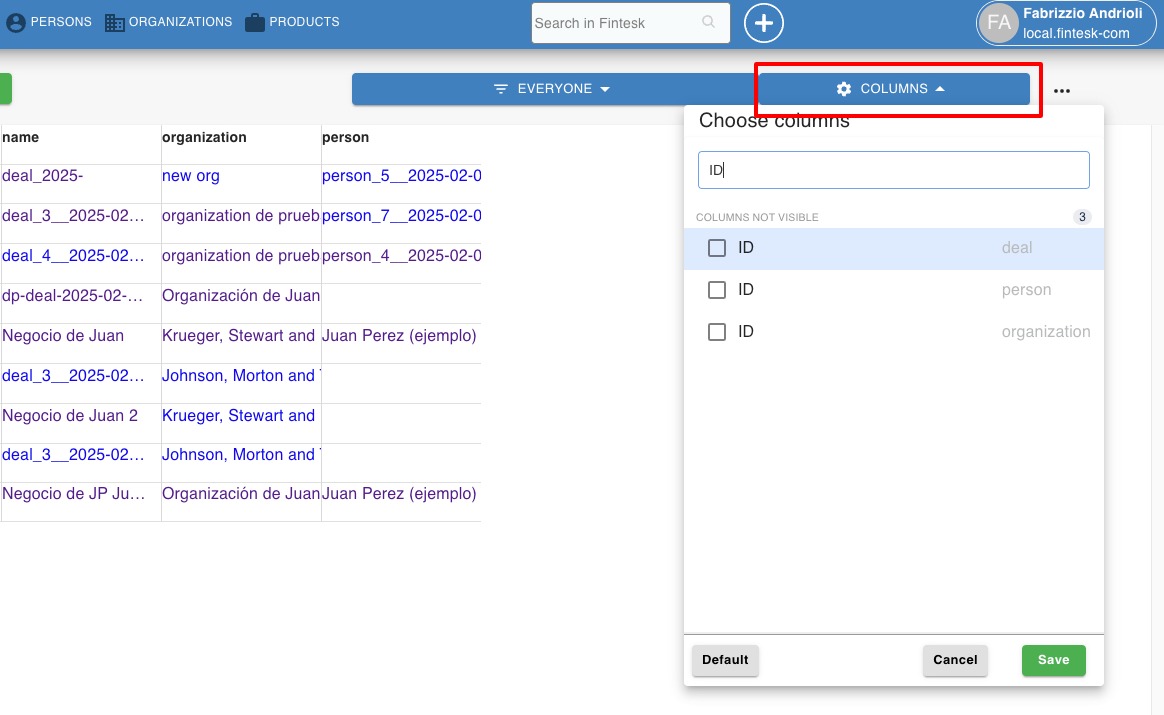The width and height of the screenshot is (1164, 715).
Task: Click the Organizations building icon
Action: point(115,22)
